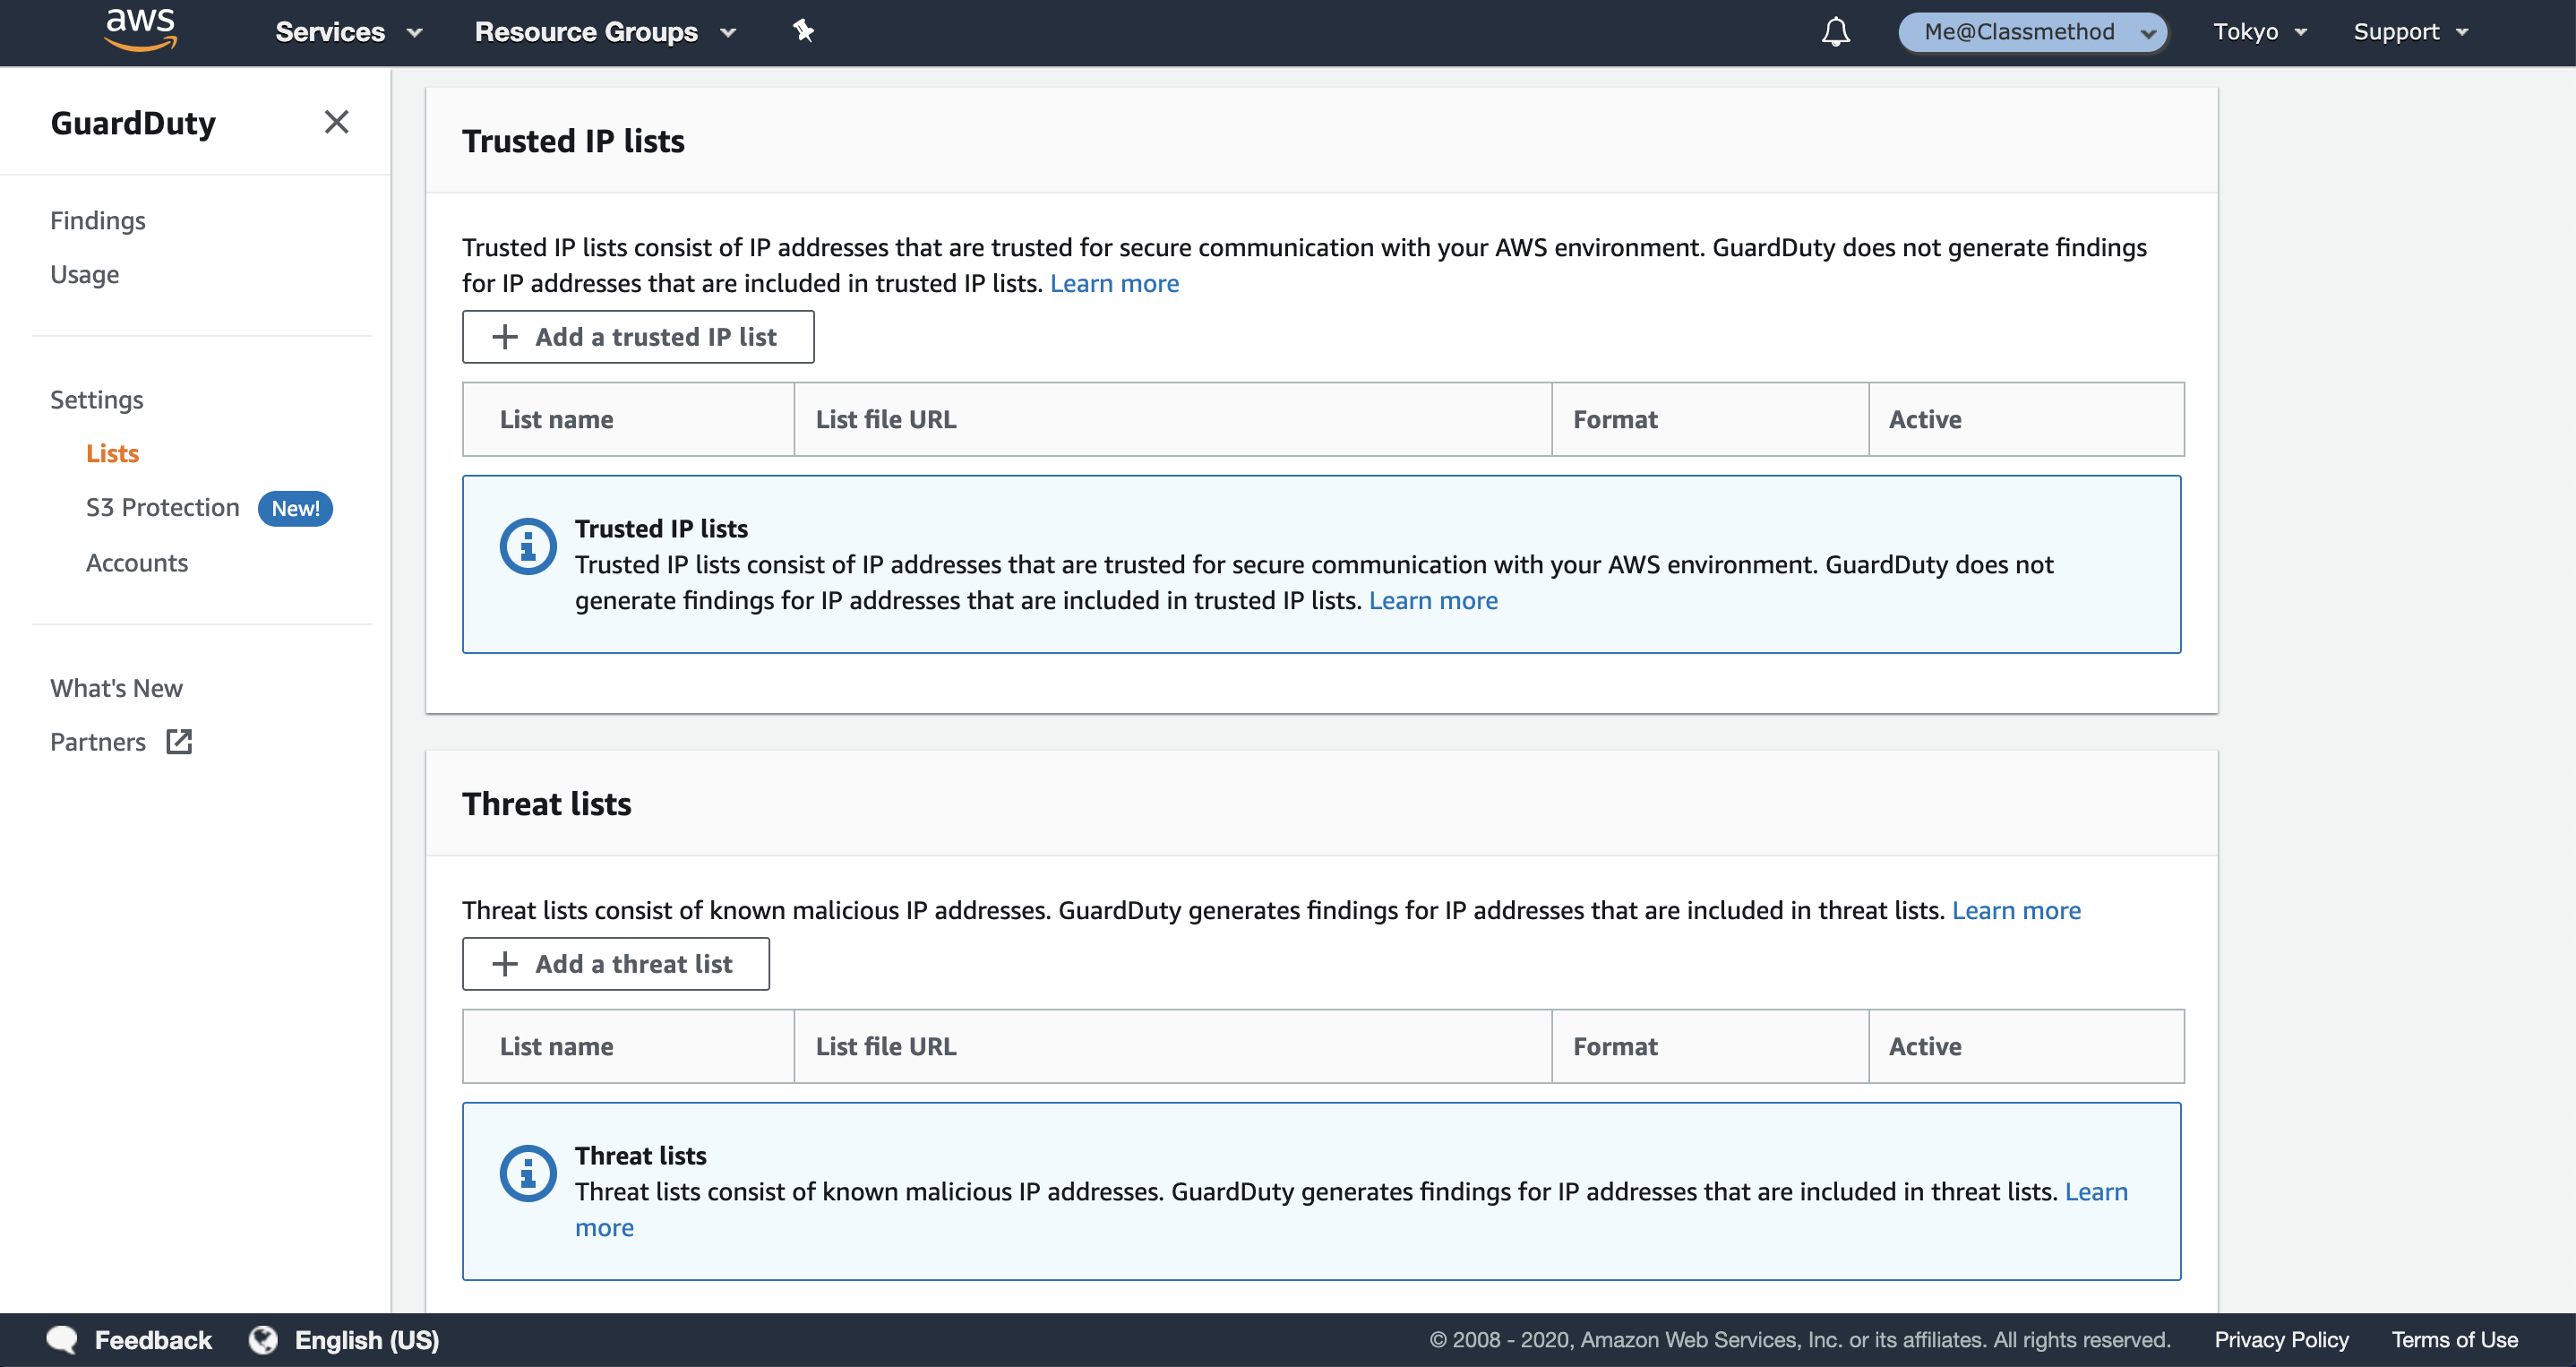
Task: Close the GuardDuty side panel
Action: 336,122
